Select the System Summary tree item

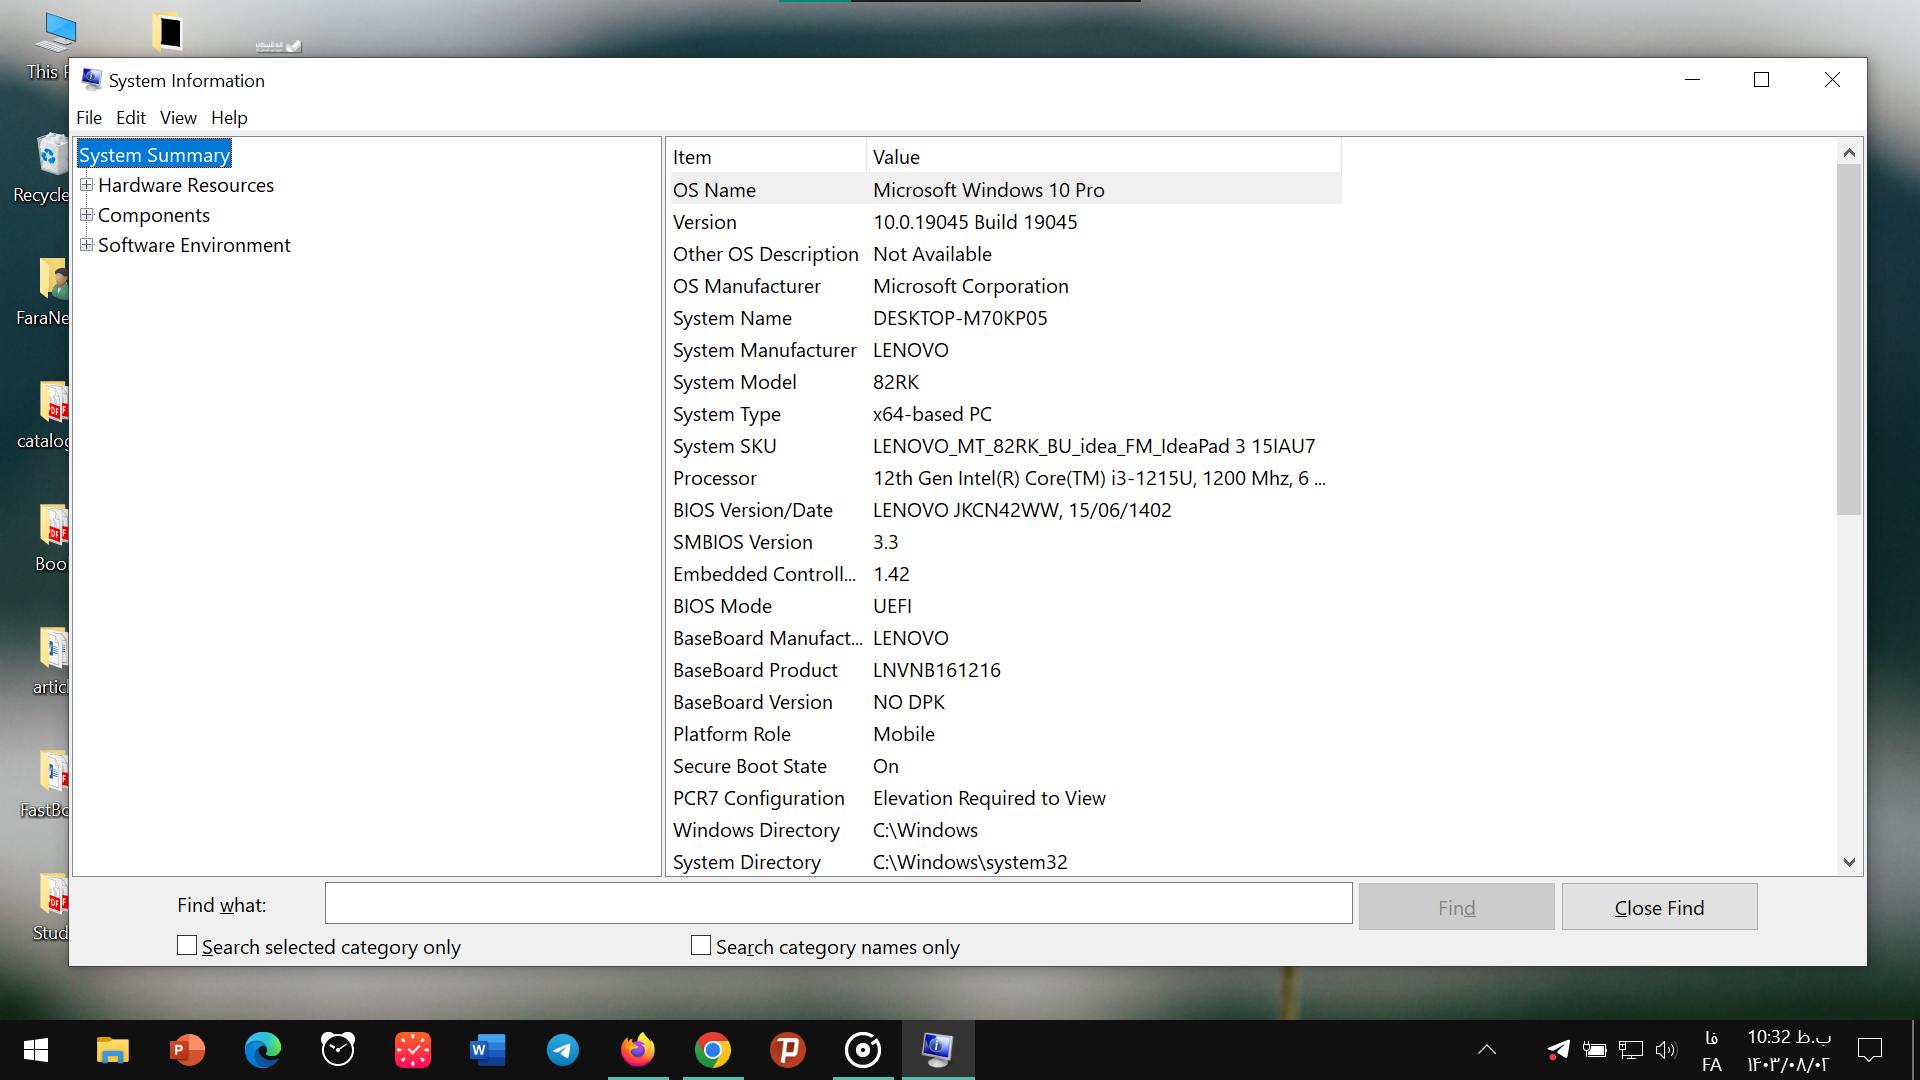(x=154, y=154)
